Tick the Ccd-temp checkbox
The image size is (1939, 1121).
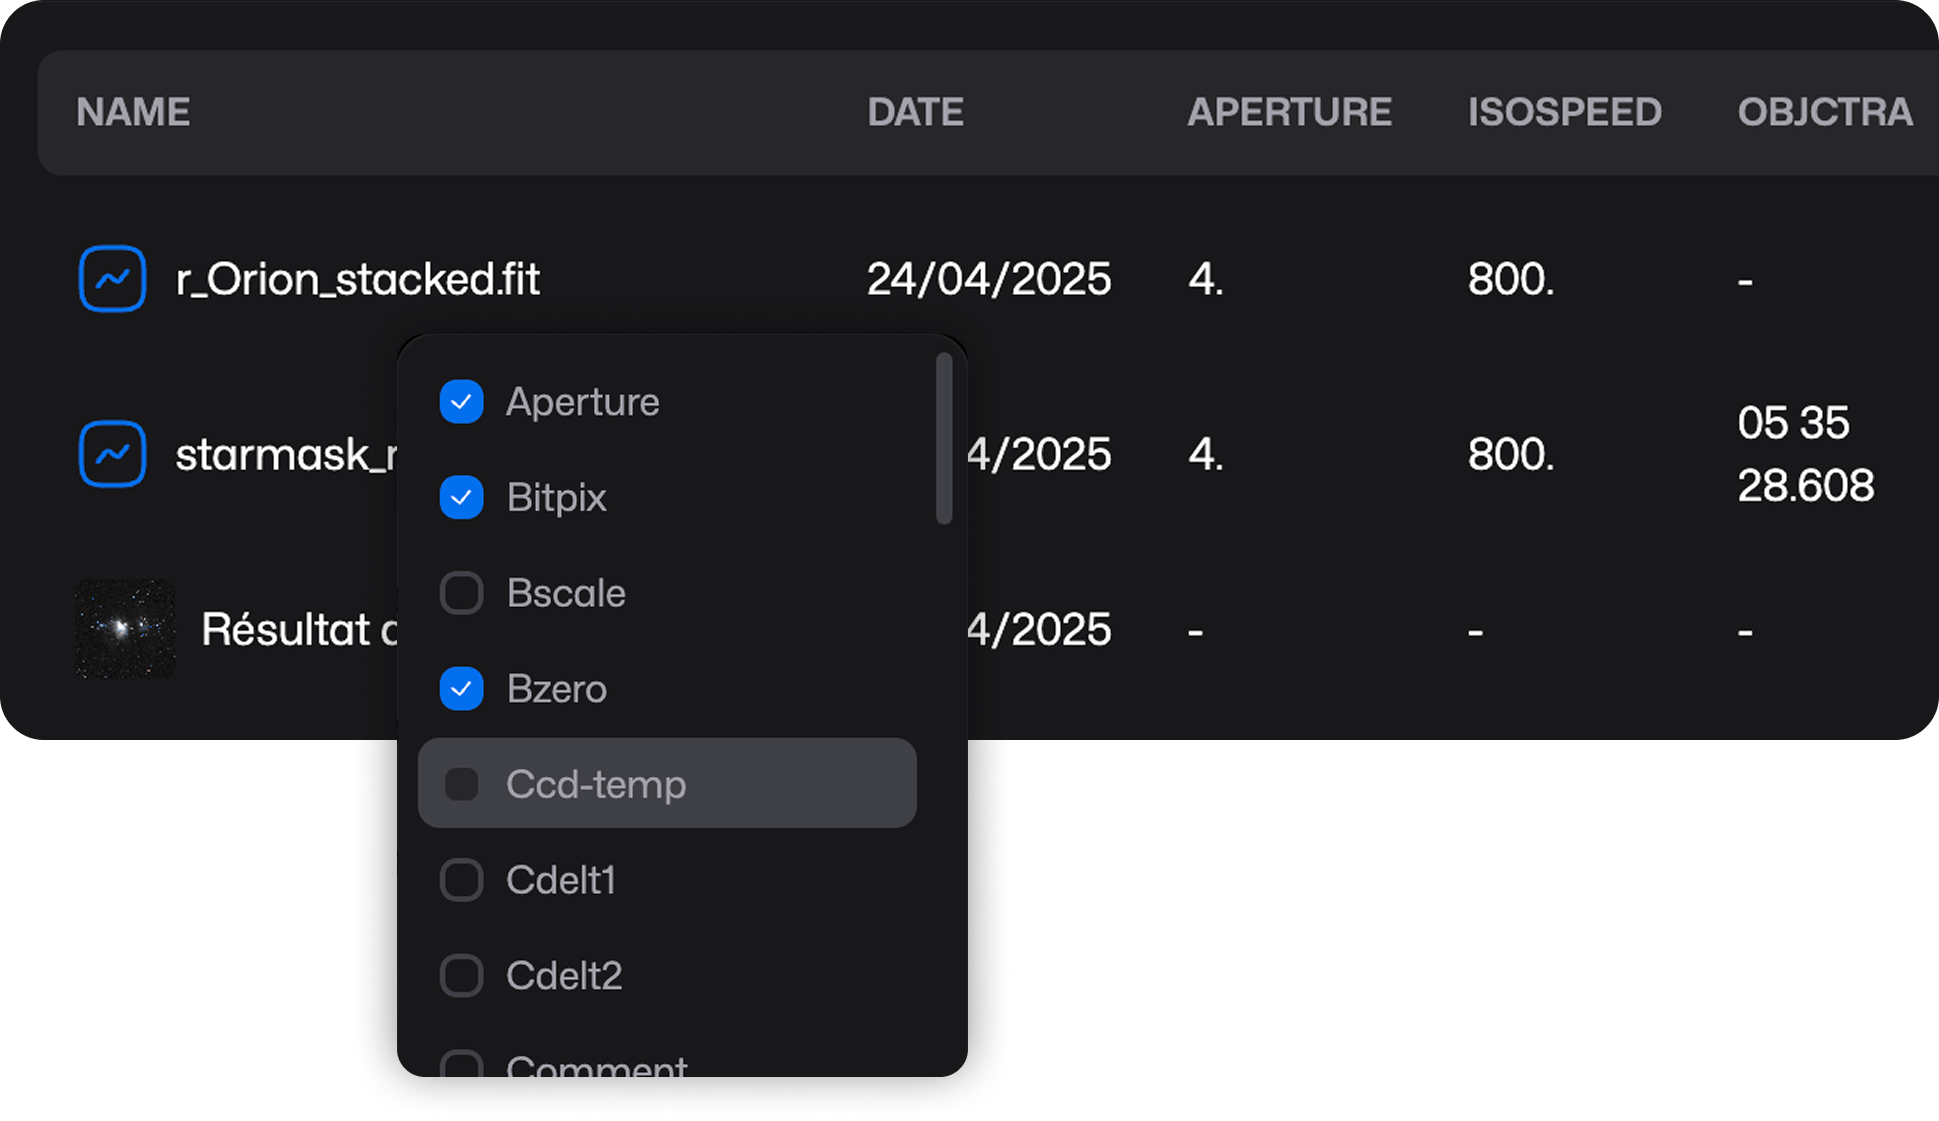click(461, 784)
